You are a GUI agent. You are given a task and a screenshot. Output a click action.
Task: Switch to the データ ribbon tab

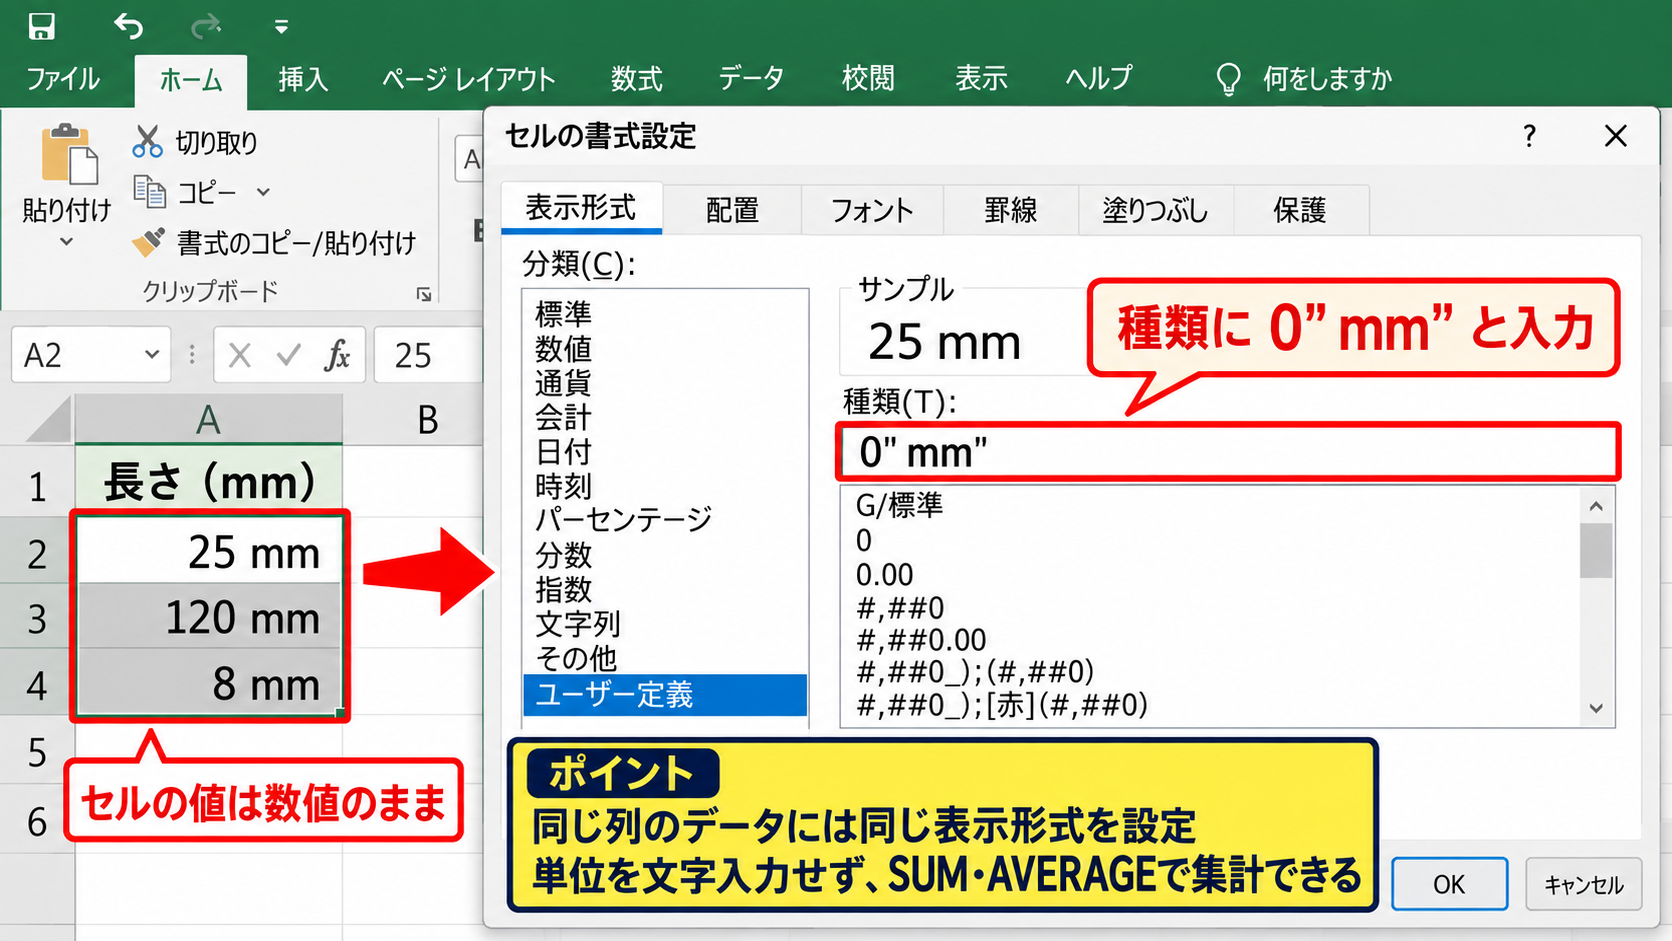pyautogui.click(x=751, y=79)
